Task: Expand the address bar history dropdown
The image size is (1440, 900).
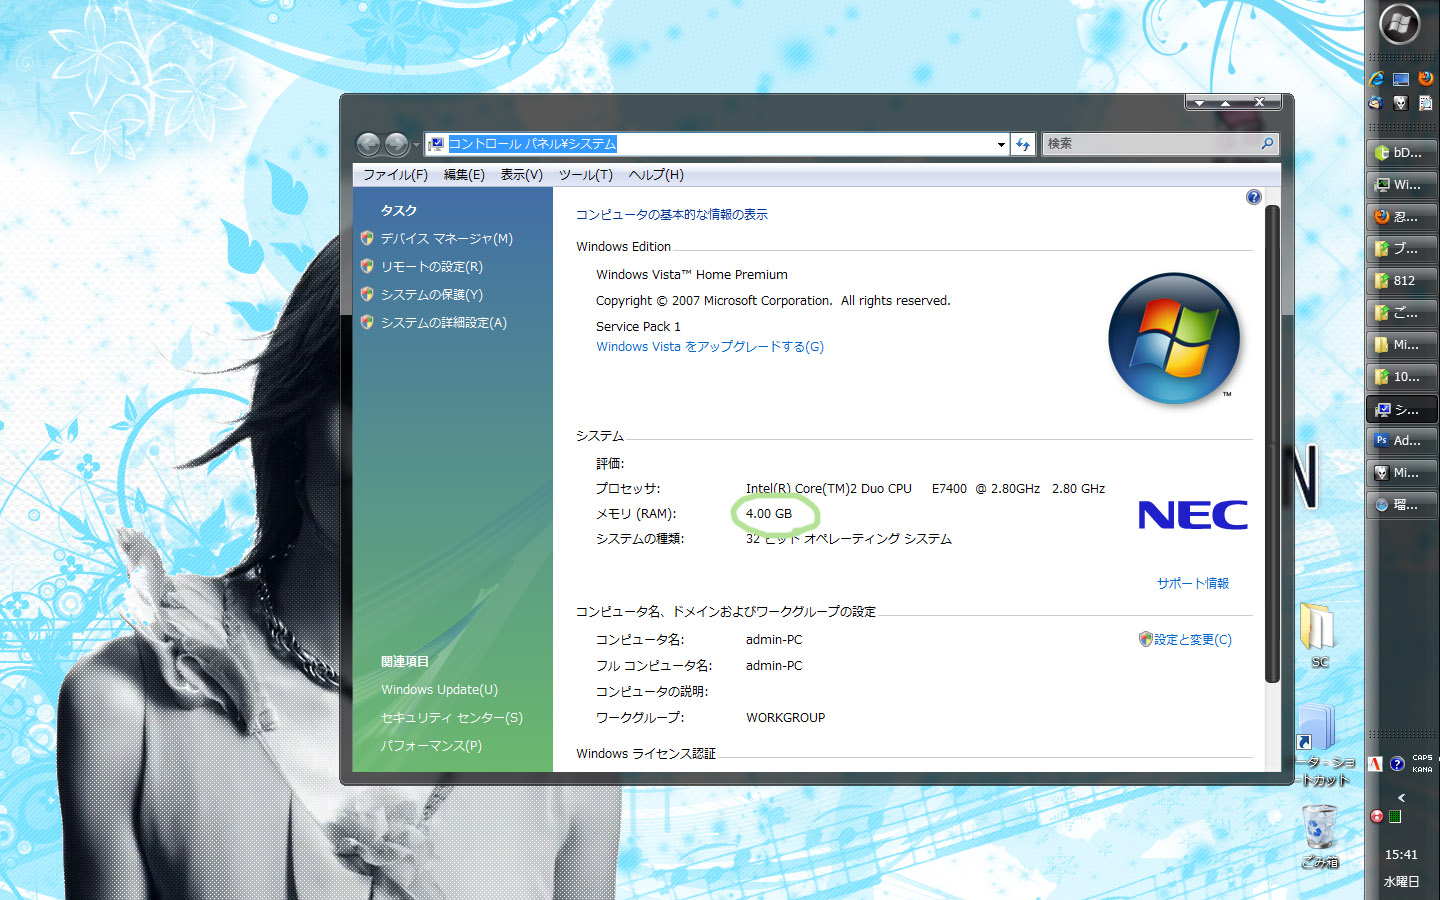Action: tap(1000, 145)
